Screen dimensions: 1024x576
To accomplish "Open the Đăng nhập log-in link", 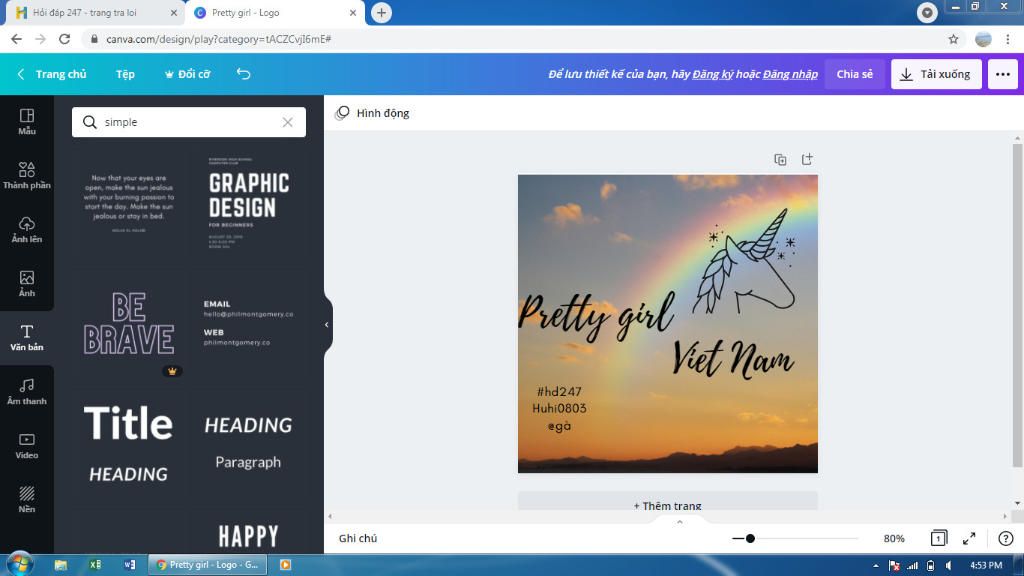I will pos(790,74).
